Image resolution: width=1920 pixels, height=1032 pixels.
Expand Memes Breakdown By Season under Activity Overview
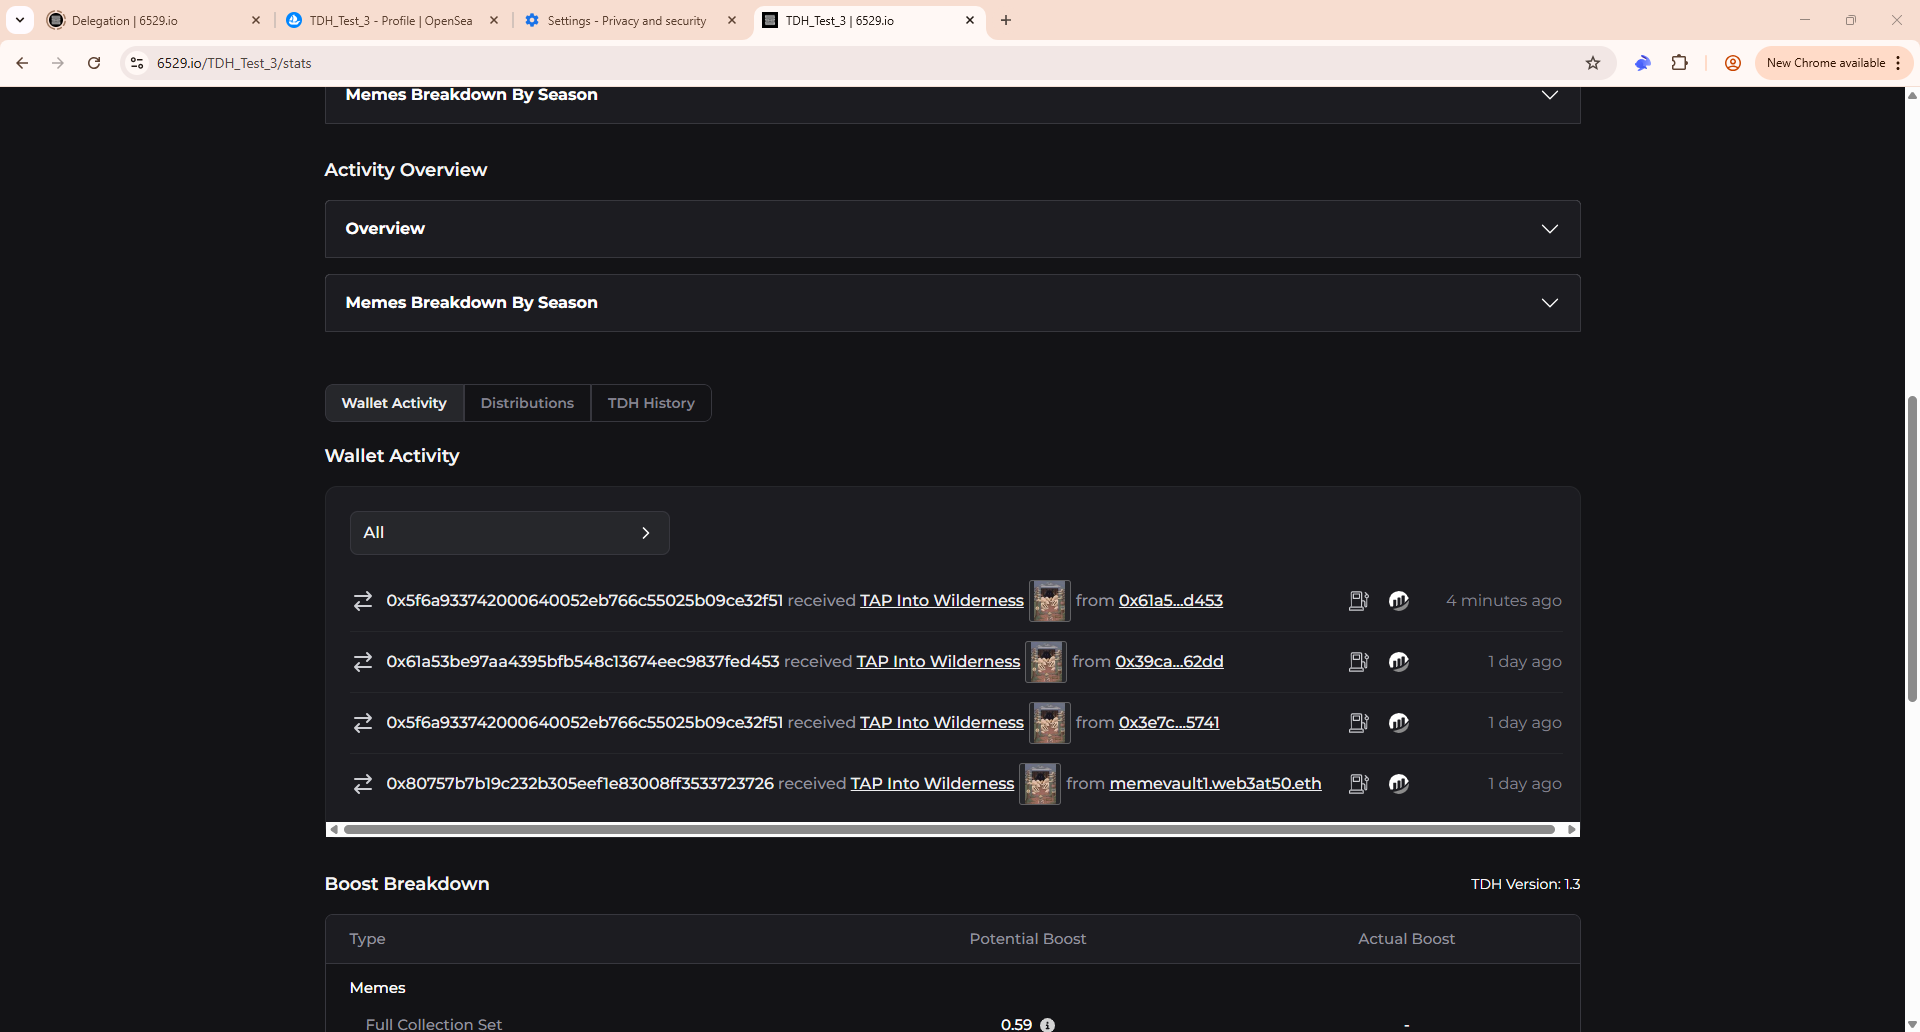click(x=952, y=303)
